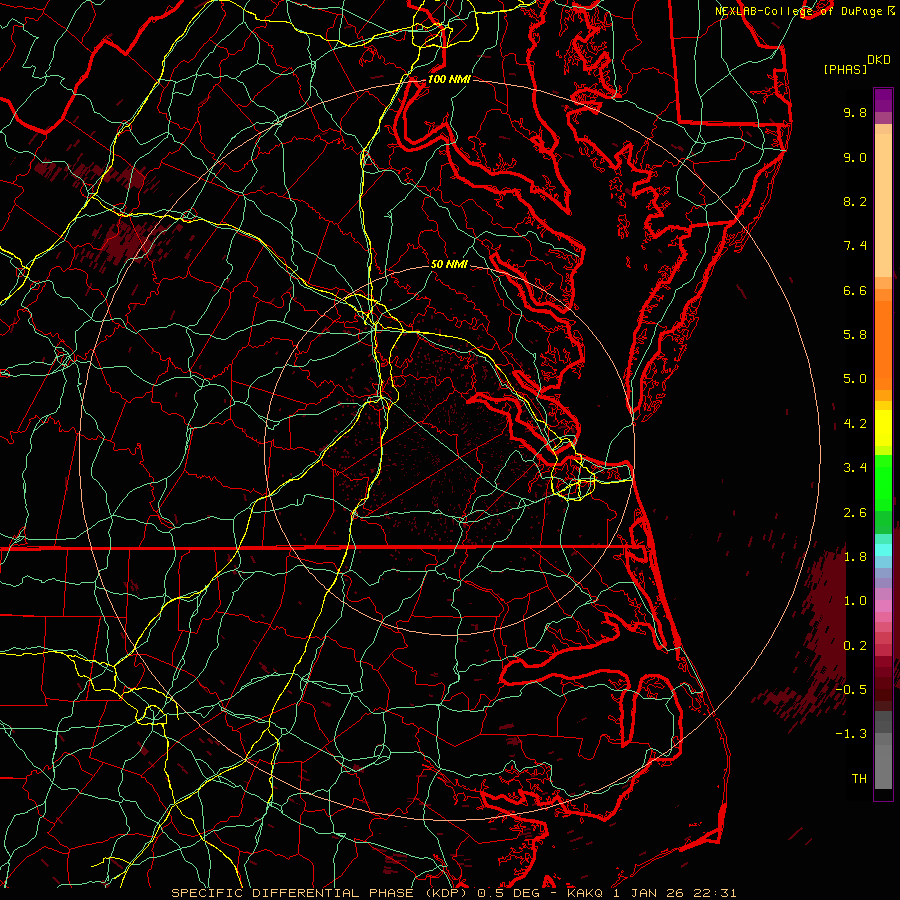Click the [PHAS] units label
The width and height of the screenshot is (900, 900).
pyautogui.click(x=845, y=70)
